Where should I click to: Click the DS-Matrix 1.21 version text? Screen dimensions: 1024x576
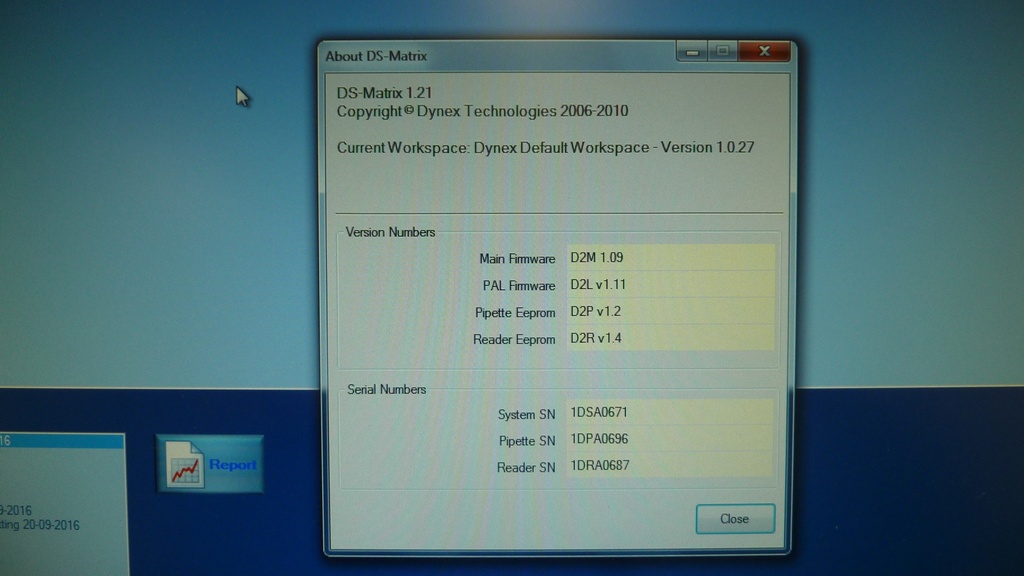pyautogui.click(x=384, y=93)
